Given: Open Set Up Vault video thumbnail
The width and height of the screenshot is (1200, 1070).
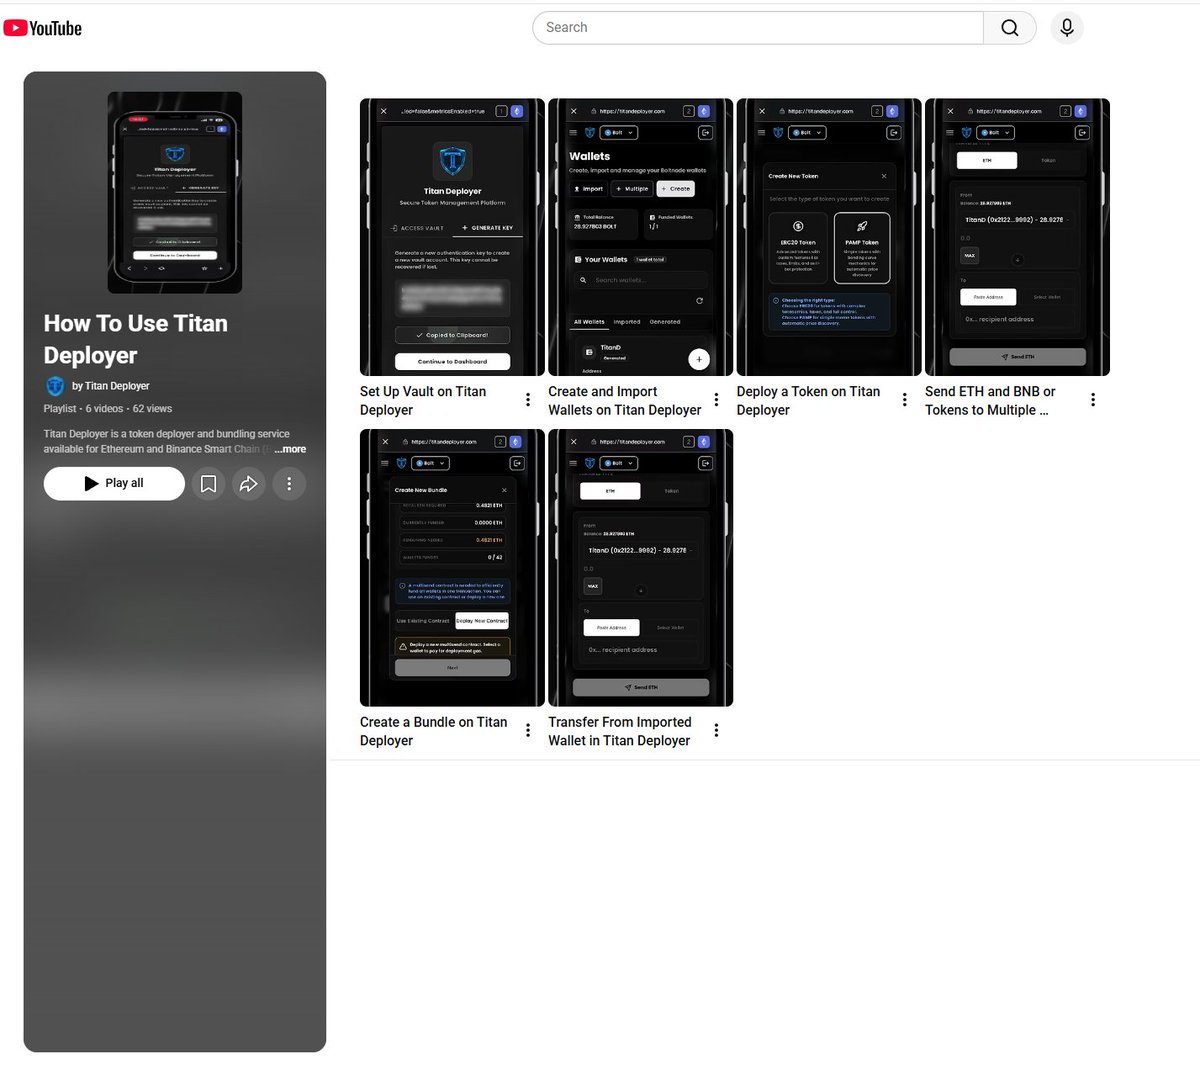Looking at the screenshot, I should (x=452, y=237).
